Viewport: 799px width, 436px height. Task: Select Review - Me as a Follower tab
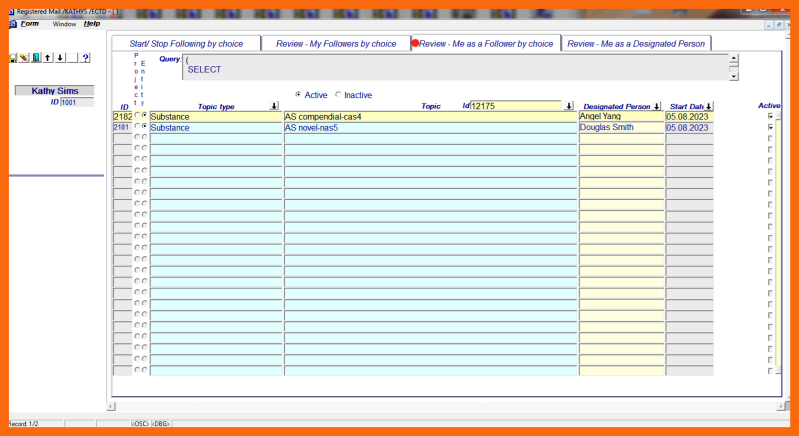[x=486, y=44]
